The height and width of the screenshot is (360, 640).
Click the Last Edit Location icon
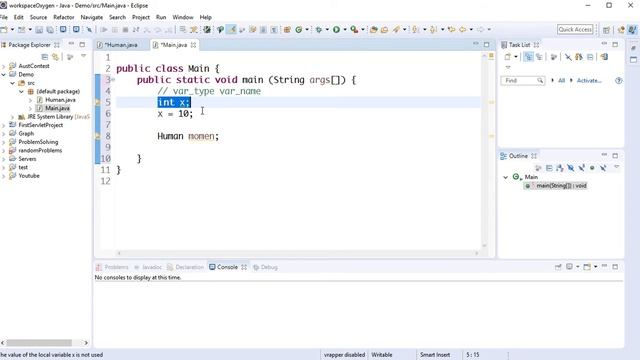click(451, 29)
